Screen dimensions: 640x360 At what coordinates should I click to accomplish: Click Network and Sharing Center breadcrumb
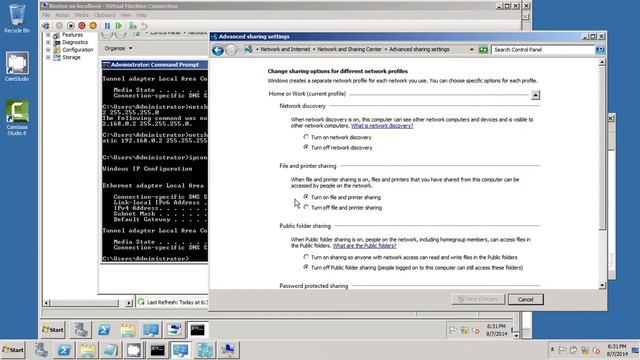point(349,49)
